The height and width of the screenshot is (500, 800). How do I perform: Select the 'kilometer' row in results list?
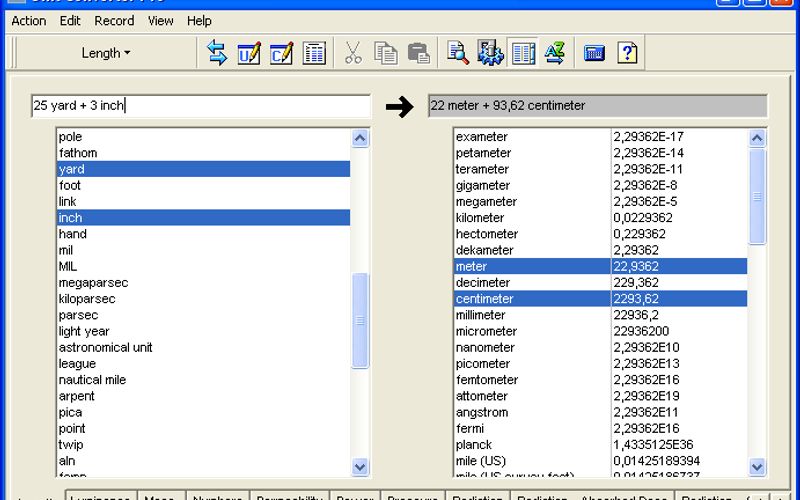coord(480,218)
